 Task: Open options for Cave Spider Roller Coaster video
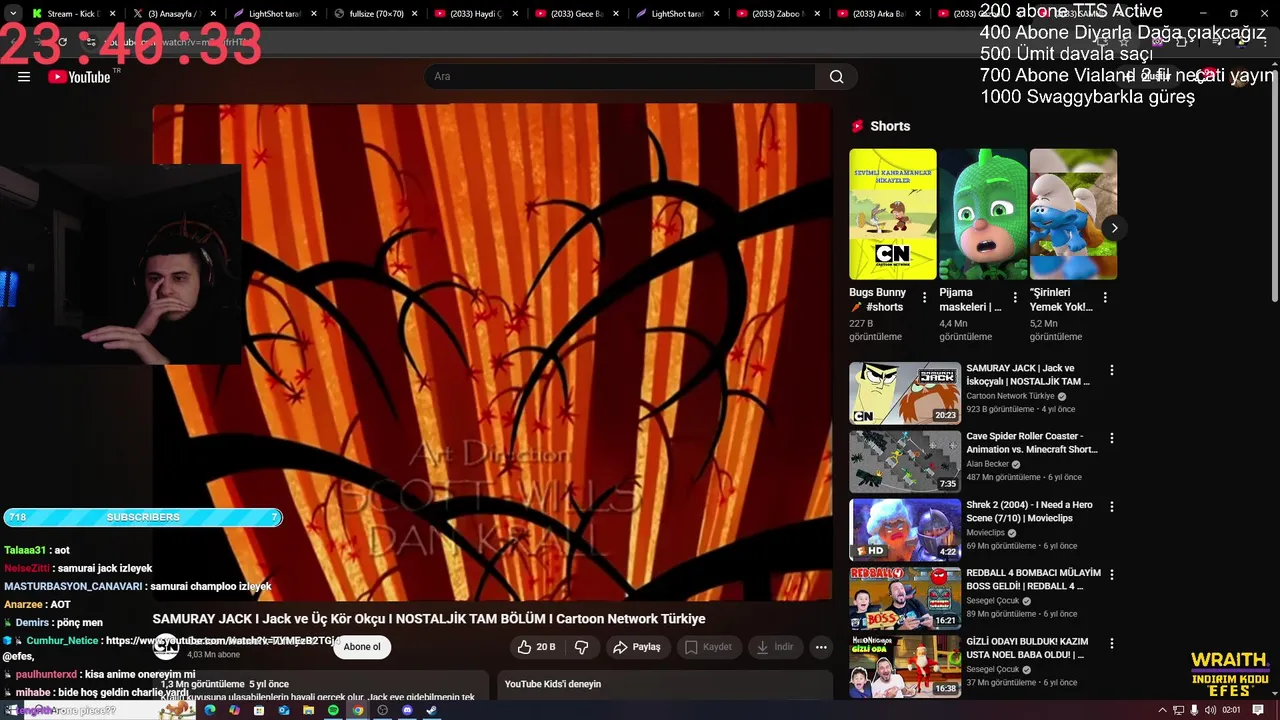click(1111, 438)
